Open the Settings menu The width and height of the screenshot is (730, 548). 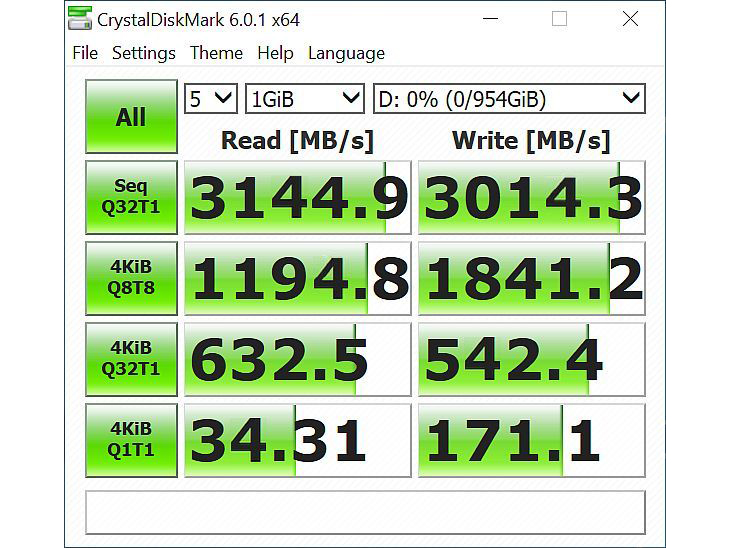coord(144,53)
